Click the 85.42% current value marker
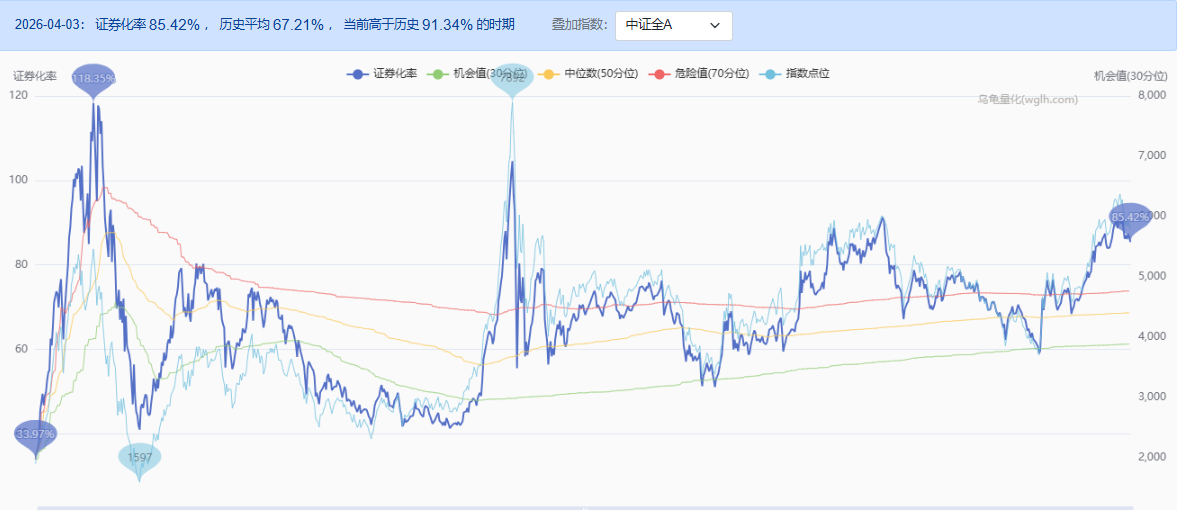The image size is (1177, 510). click(1130, 217)
